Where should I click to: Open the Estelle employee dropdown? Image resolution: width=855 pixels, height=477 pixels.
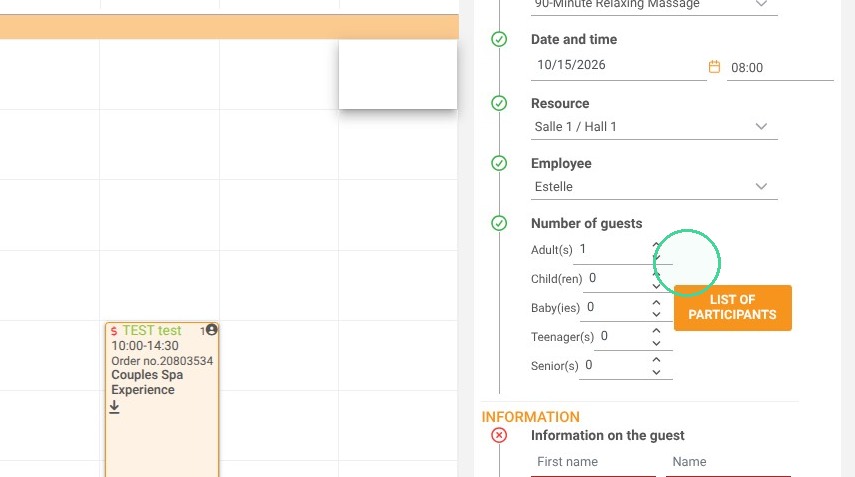point(654,186)
